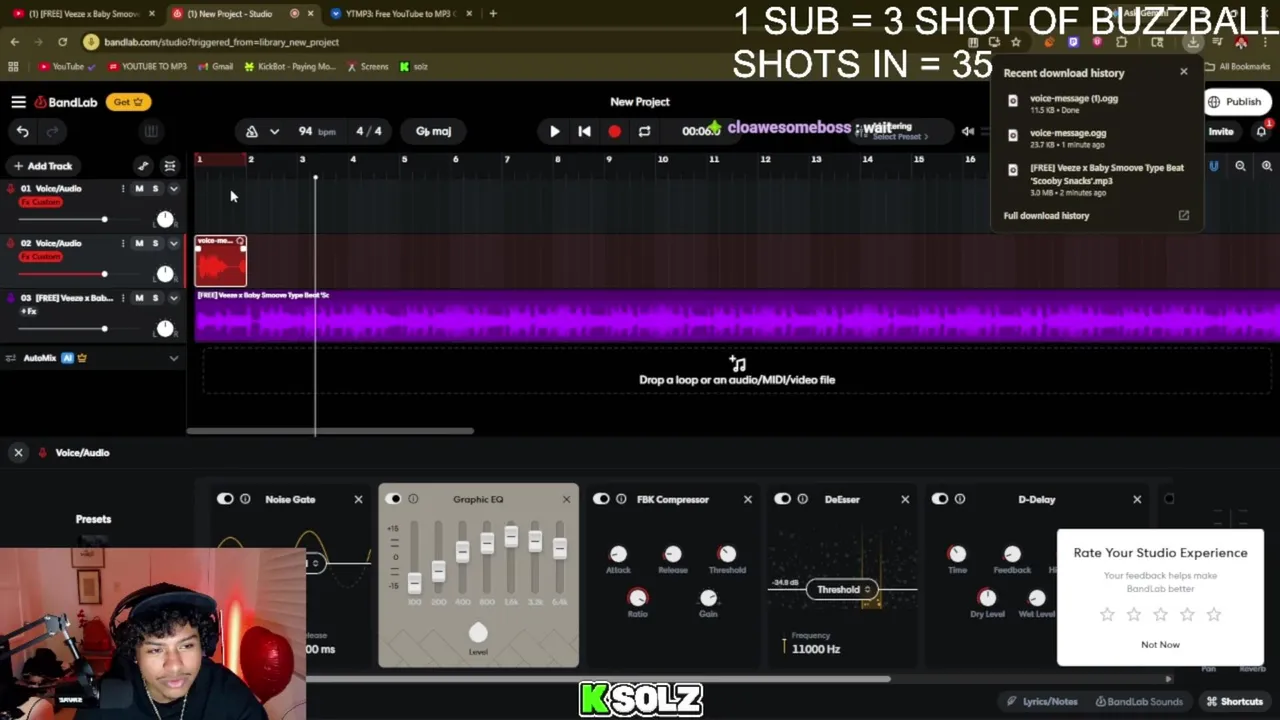Rate studio experience five stars
Viewport: 1280px width, 720px height.
click(x=1213, y=615)
